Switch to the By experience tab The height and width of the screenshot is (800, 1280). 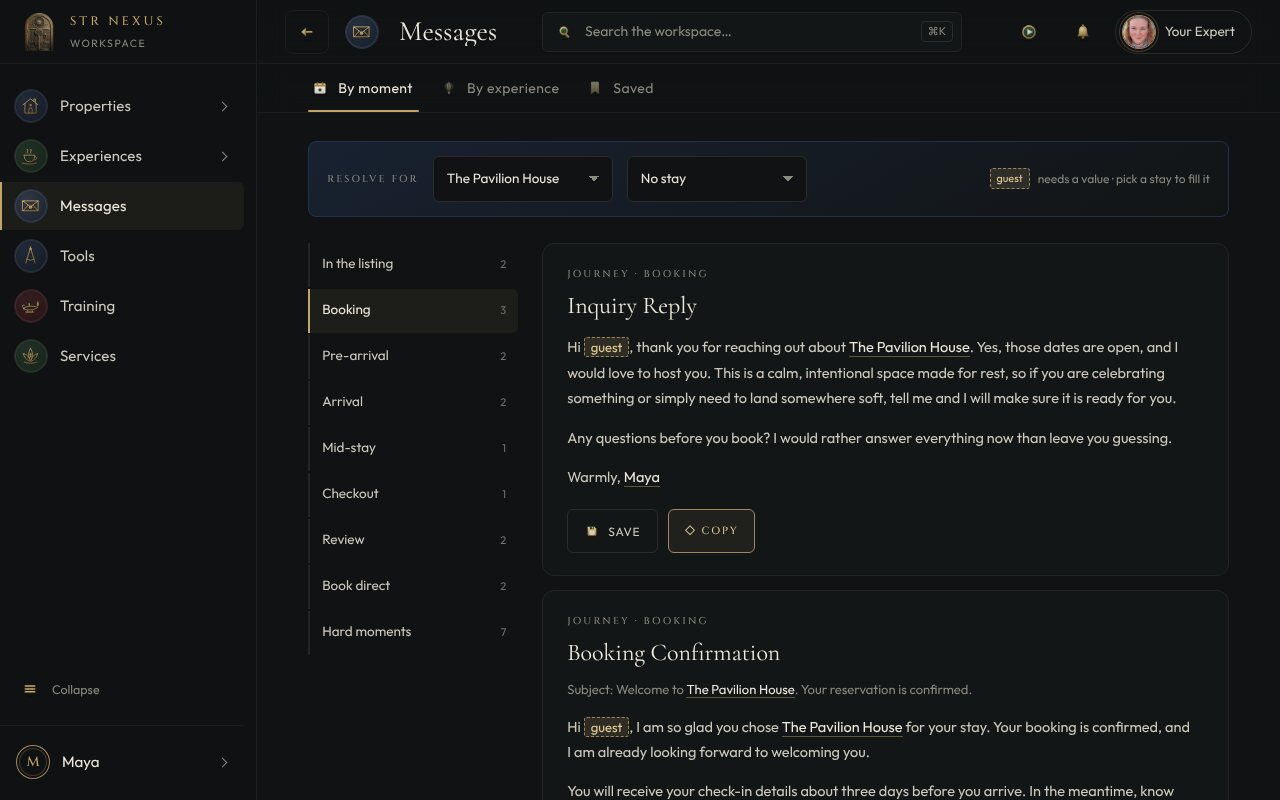502,88
